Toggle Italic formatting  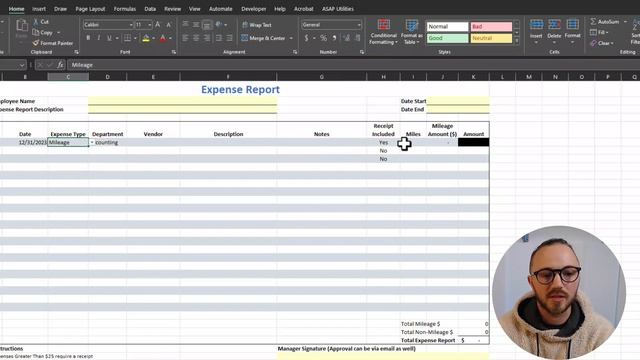click(98, 38)
